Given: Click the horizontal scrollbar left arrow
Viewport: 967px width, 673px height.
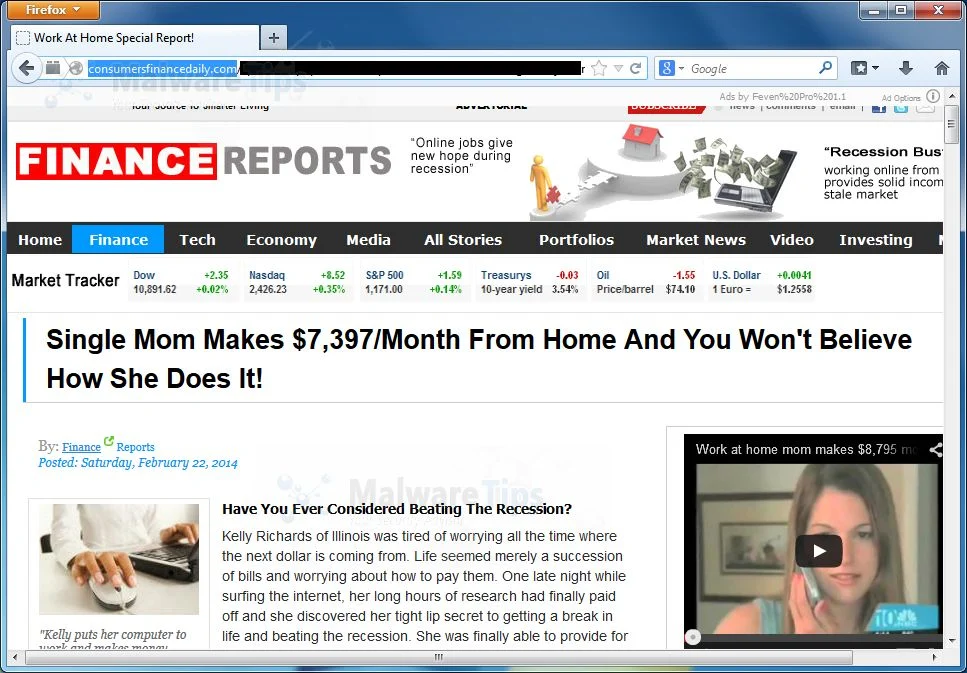Looking at the screenshot, I should click(x=15, y=658).
